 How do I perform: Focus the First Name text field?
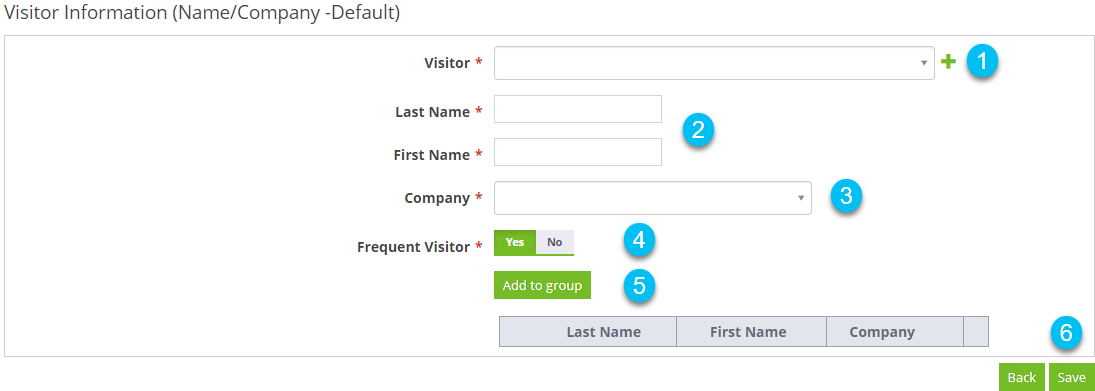578,152
